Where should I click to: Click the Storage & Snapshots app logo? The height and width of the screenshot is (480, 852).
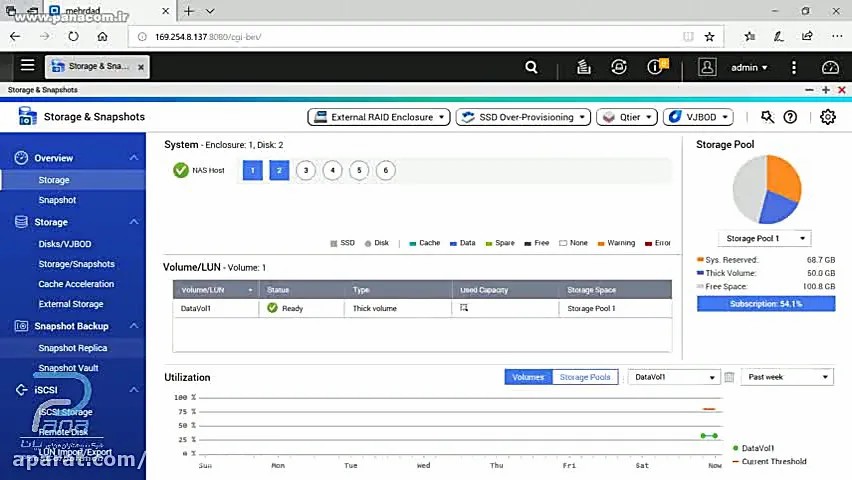[27, 116]
